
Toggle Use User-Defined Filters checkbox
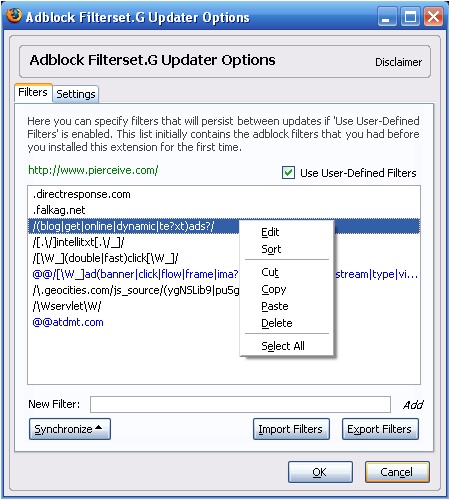click(288, 173)
